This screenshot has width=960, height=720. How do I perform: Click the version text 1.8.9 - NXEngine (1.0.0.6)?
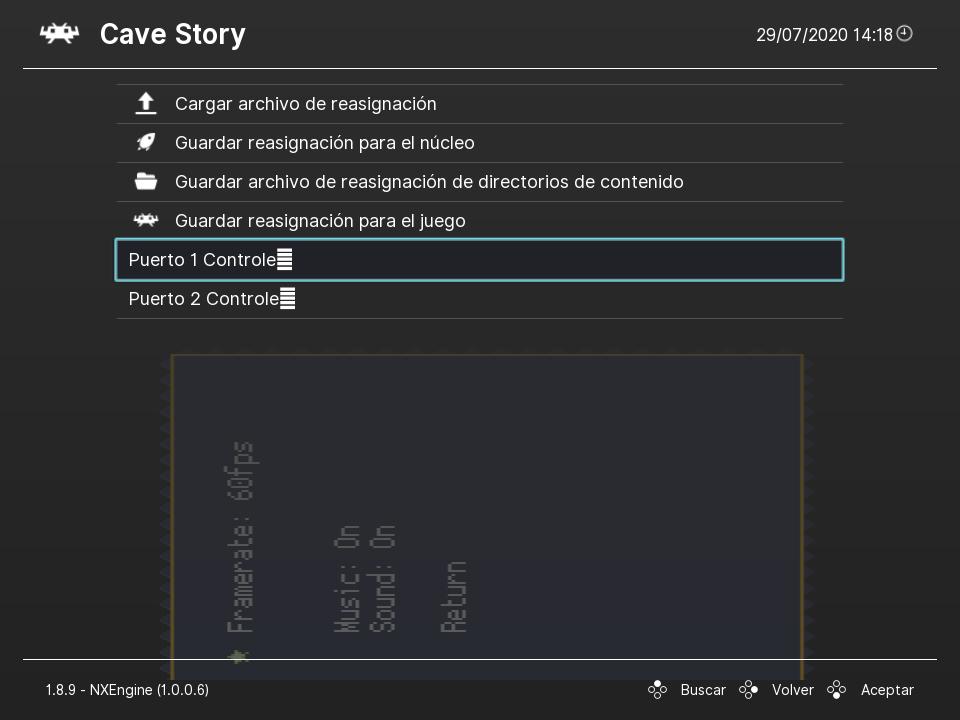coord(127,690)
